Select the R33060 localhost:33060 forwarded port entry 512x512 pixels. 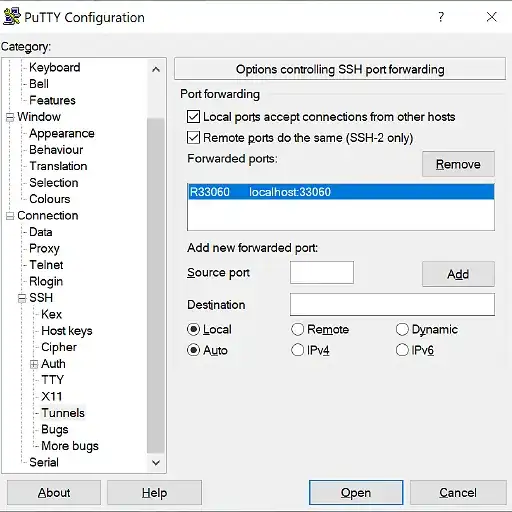tap(341, 192)
